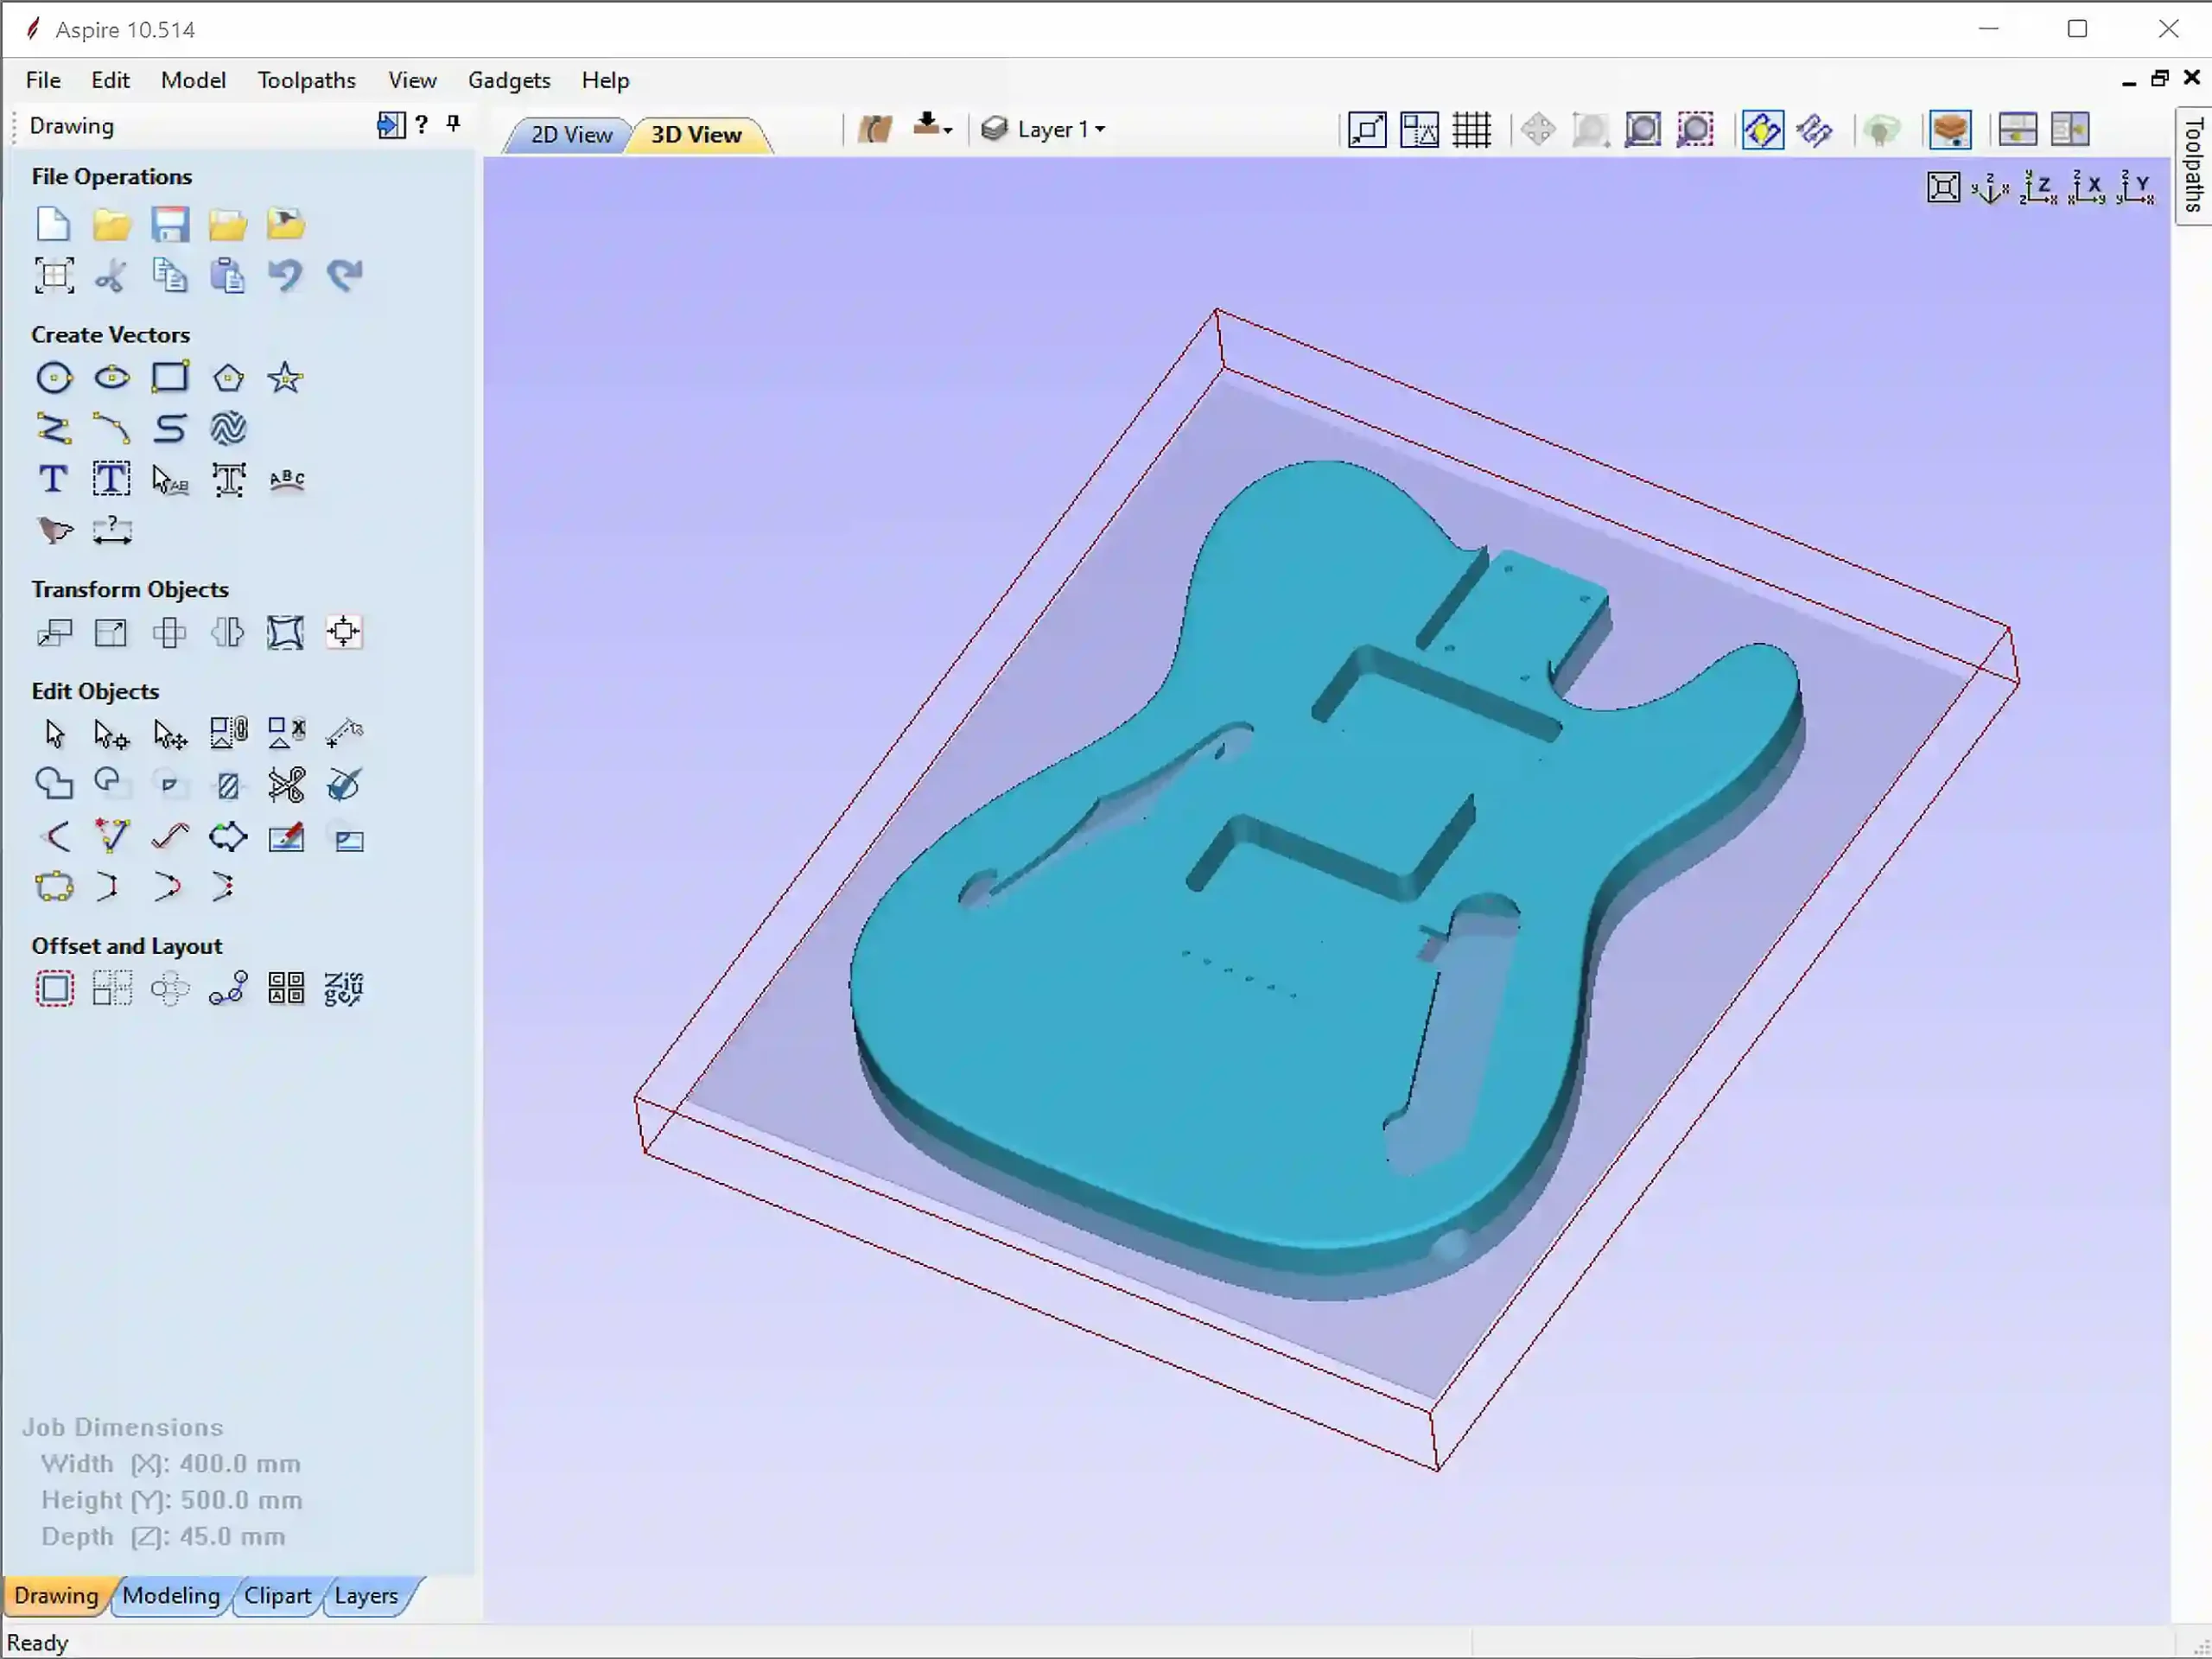The width and height of the screenshot is (2212, 1659).
Task: Select the Draw Text tool
Action: [54, 480]
